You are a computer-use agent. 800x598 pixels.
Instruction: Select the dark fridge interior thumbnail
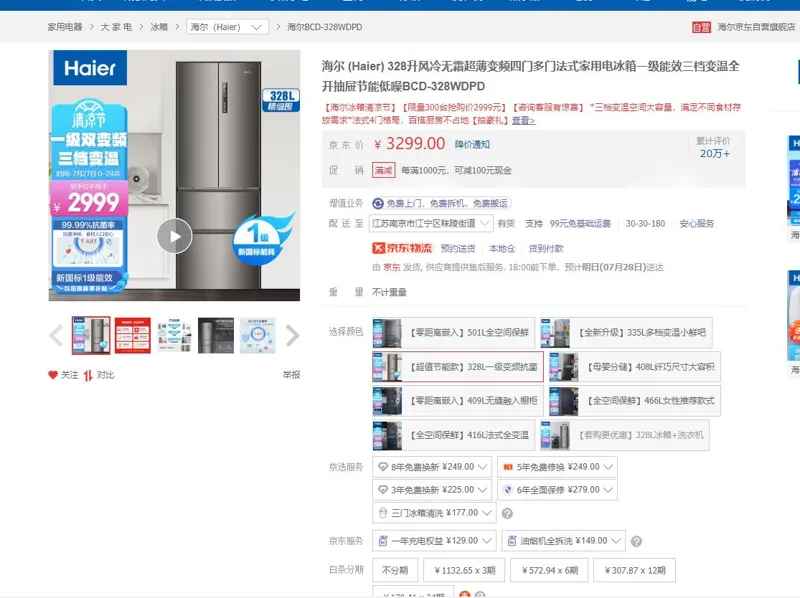point(216,335)
